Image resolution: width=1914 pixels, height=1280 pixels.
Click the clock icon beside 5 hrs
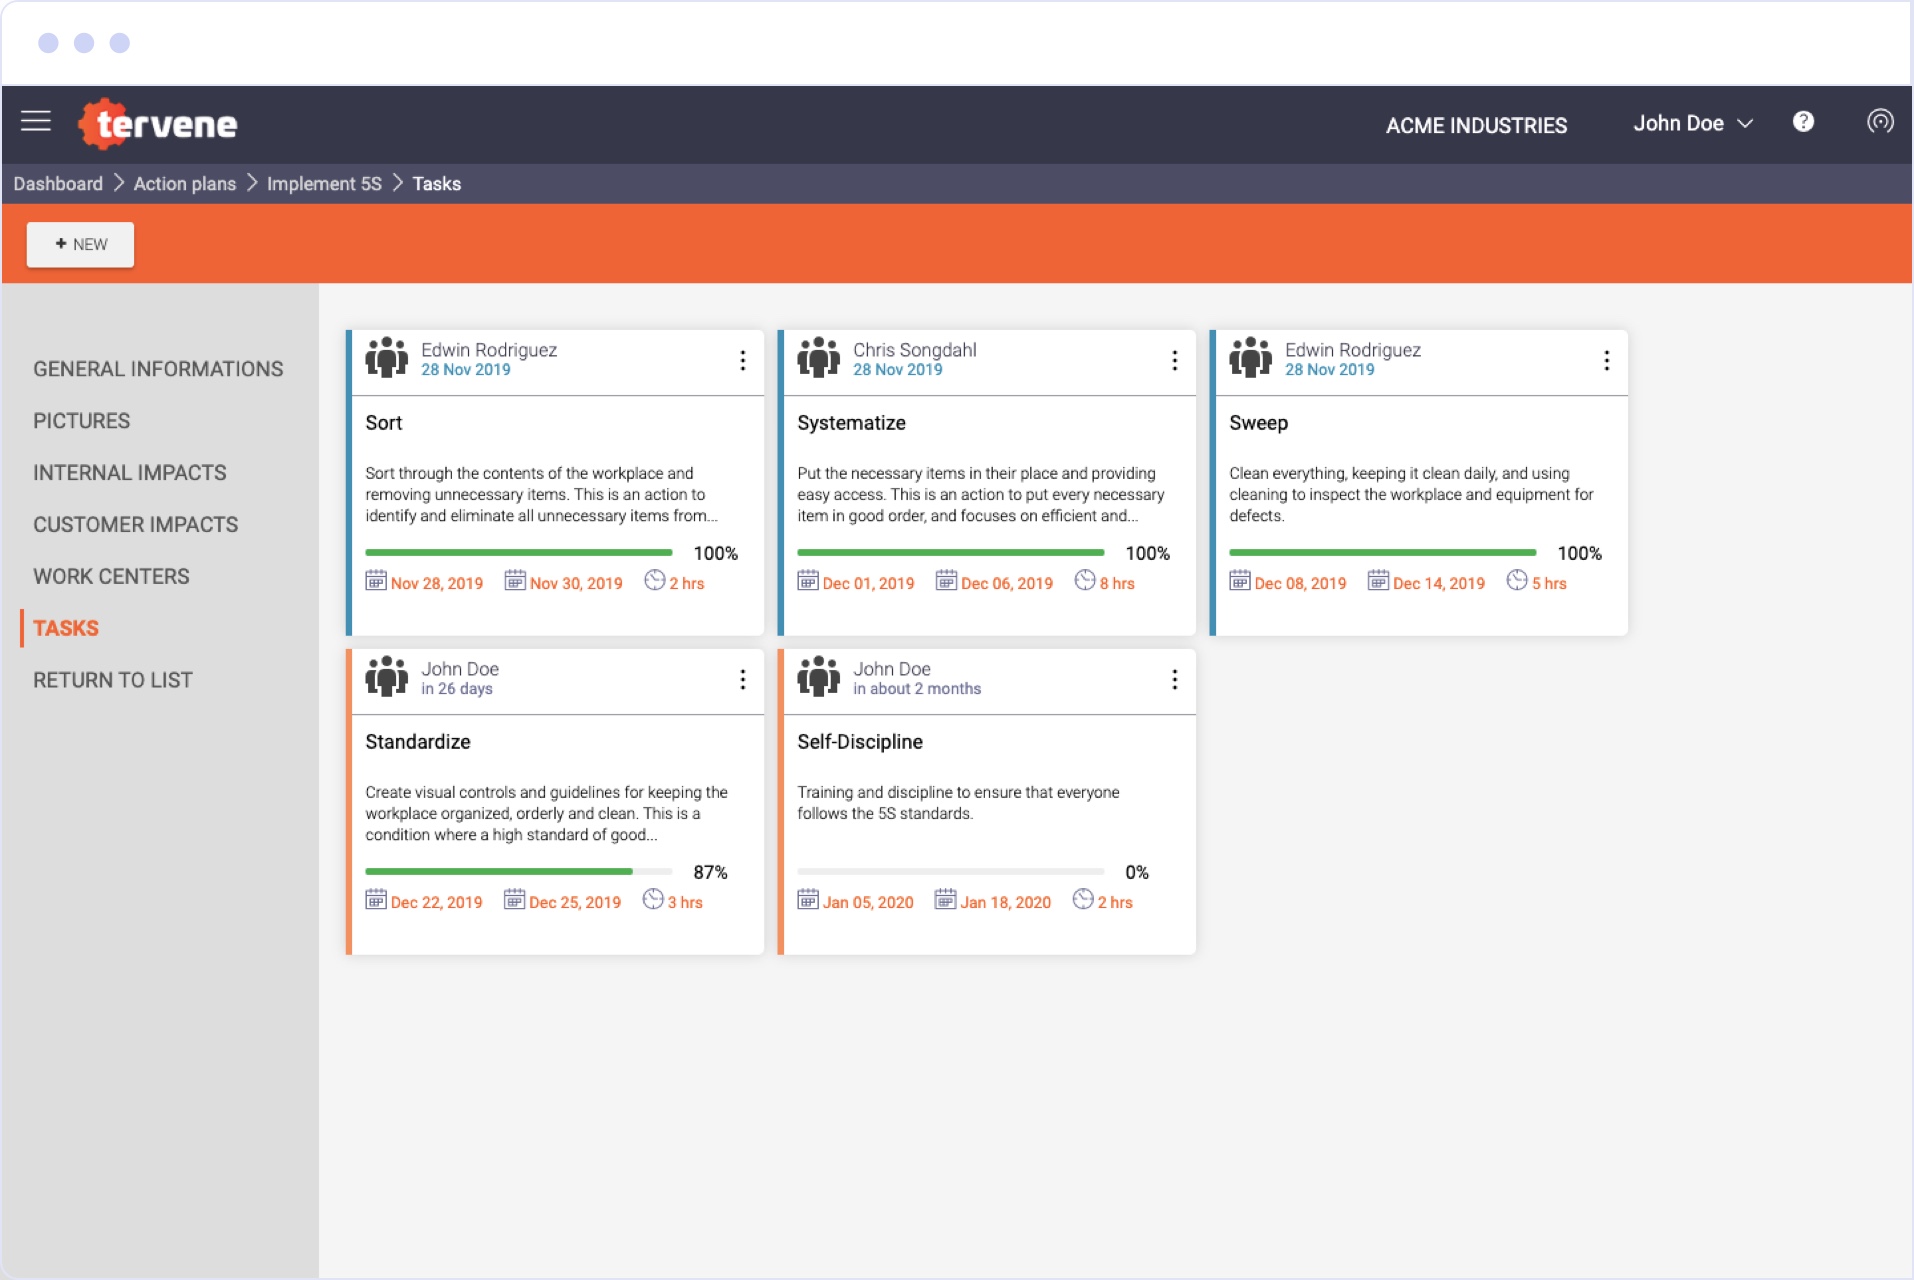1517,580
